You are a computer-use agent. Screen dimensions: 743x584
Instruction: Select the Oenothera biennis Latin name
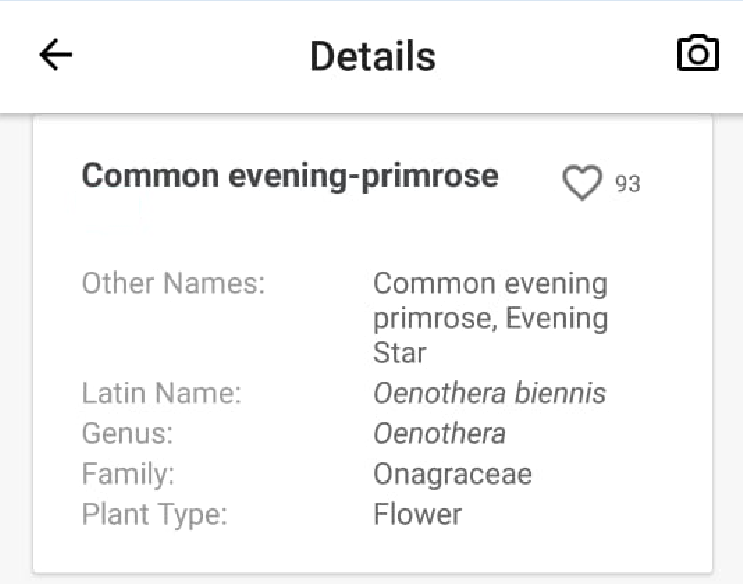click(489, 394)
